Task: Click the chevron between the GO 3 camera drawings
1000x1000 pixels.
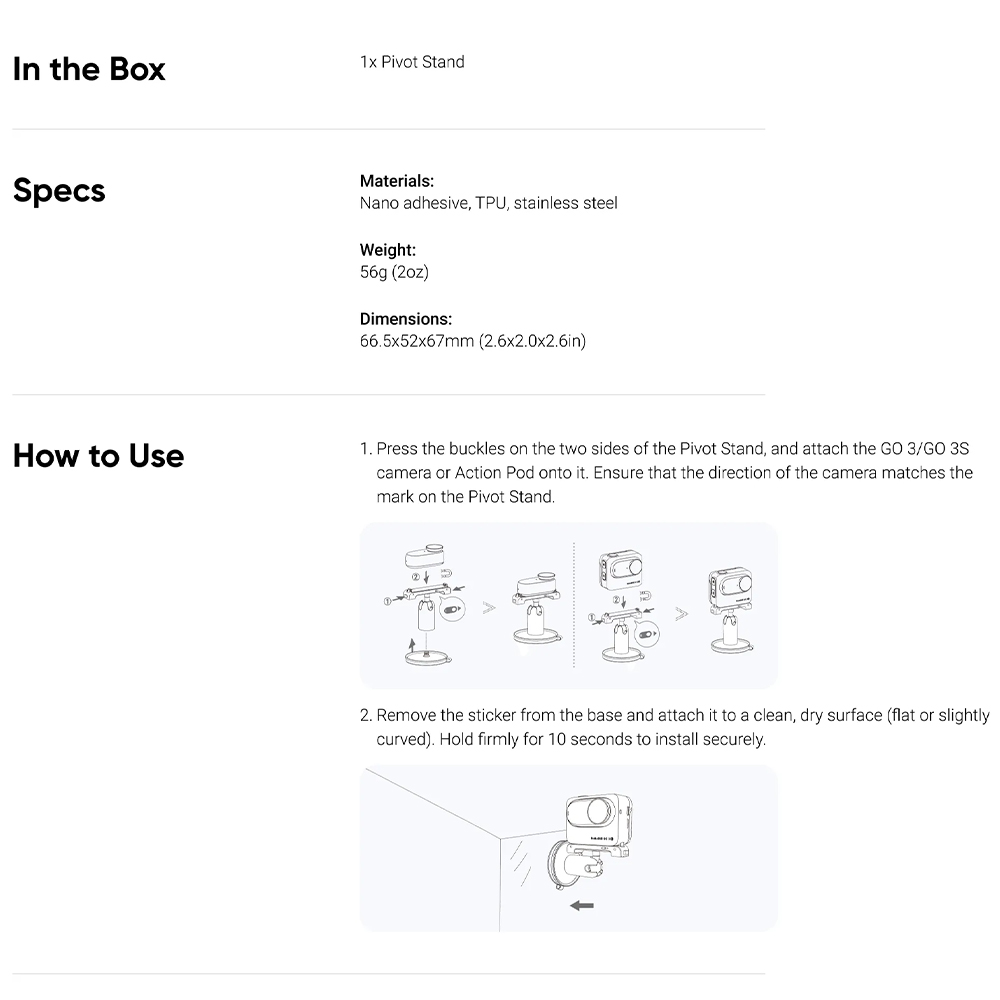Action: pos(490,608)
